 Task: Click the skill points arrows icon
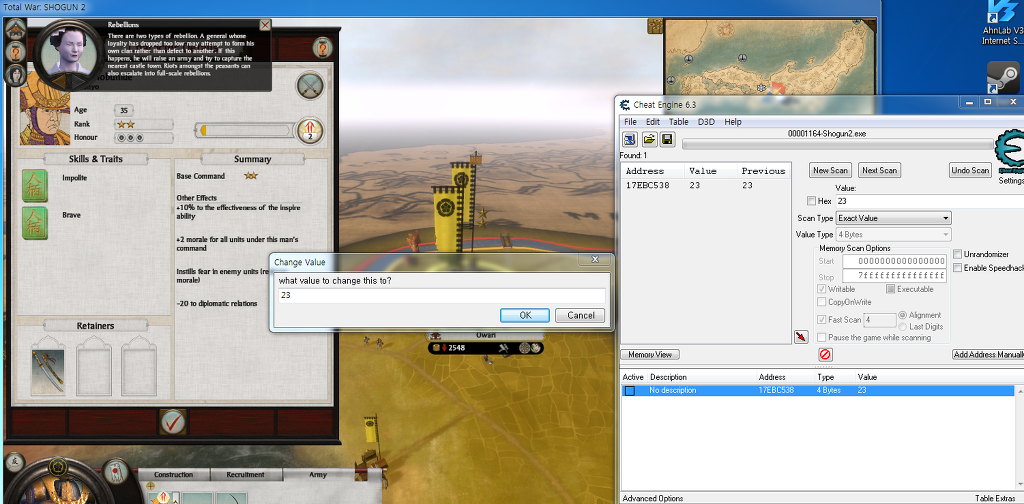(x=310, y=130)
